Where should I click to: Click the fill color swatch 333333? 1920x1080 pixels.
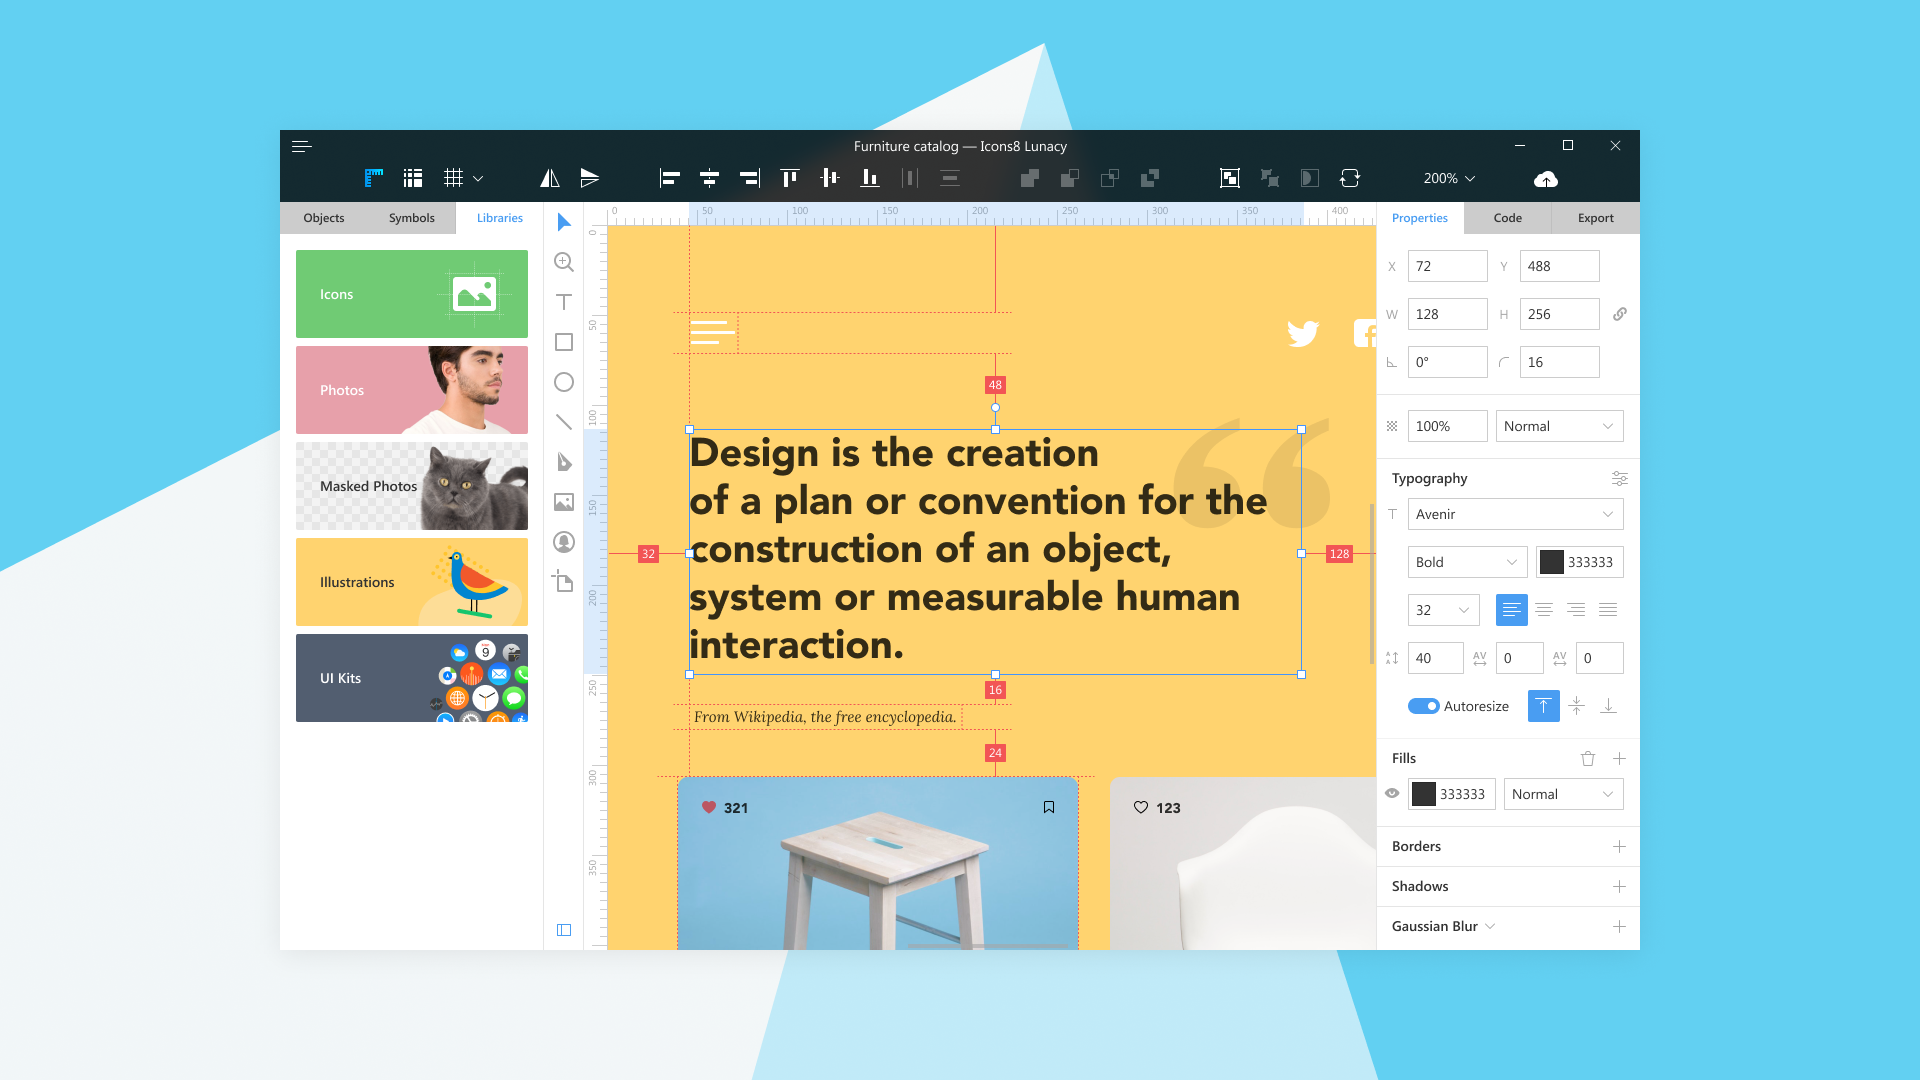coord(1424,794)
